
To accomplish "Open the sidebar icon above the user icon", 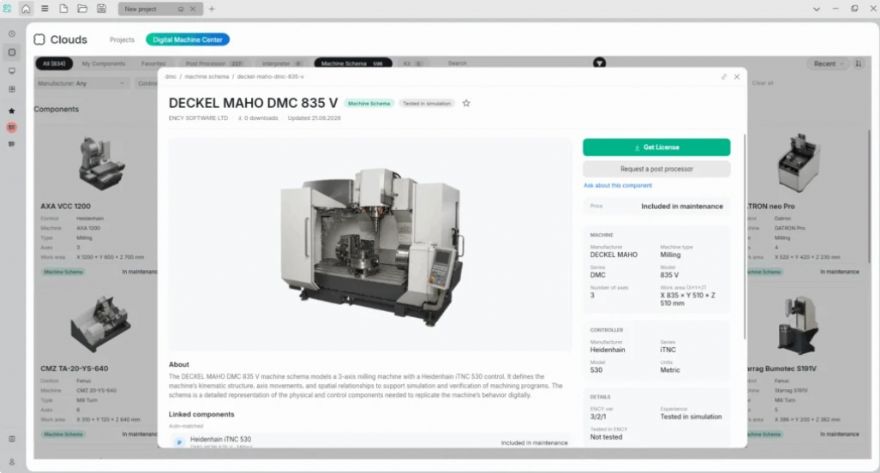I will point(12,439).
